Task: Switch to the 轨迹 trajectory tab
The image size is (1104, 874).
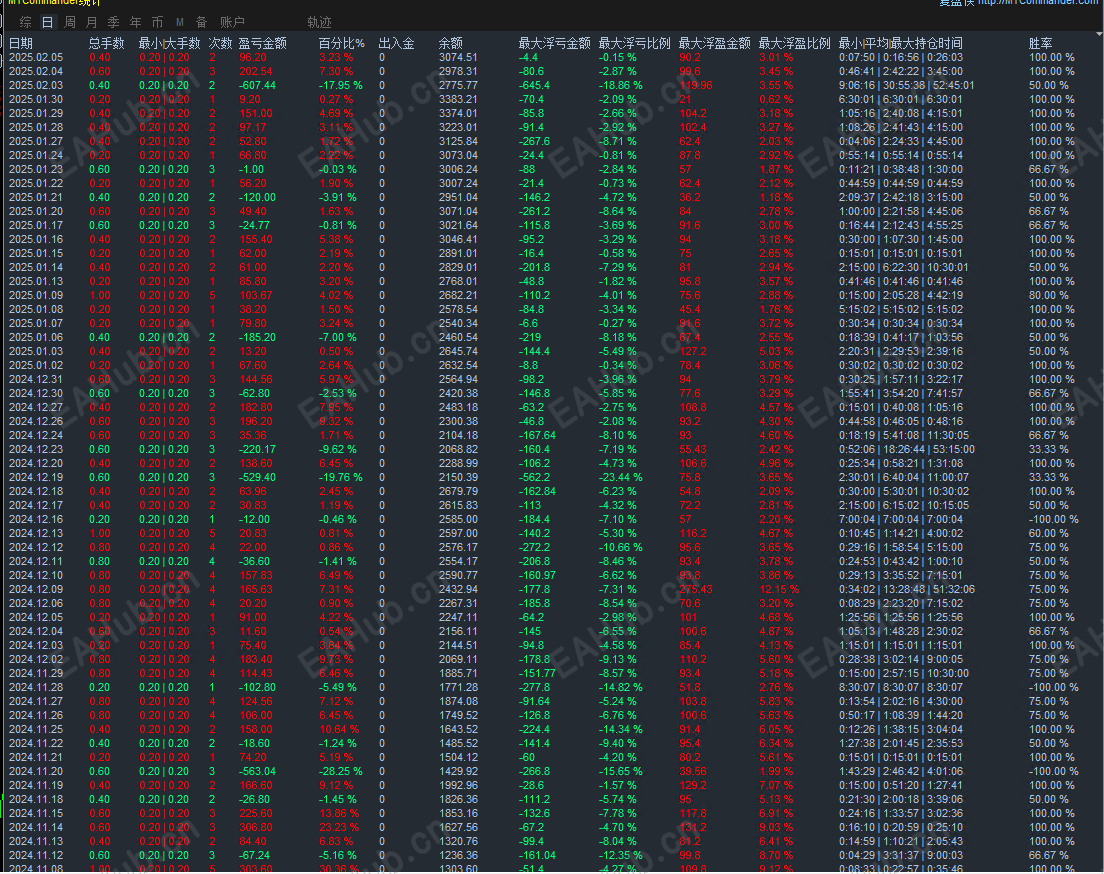Action: point(319,23)
